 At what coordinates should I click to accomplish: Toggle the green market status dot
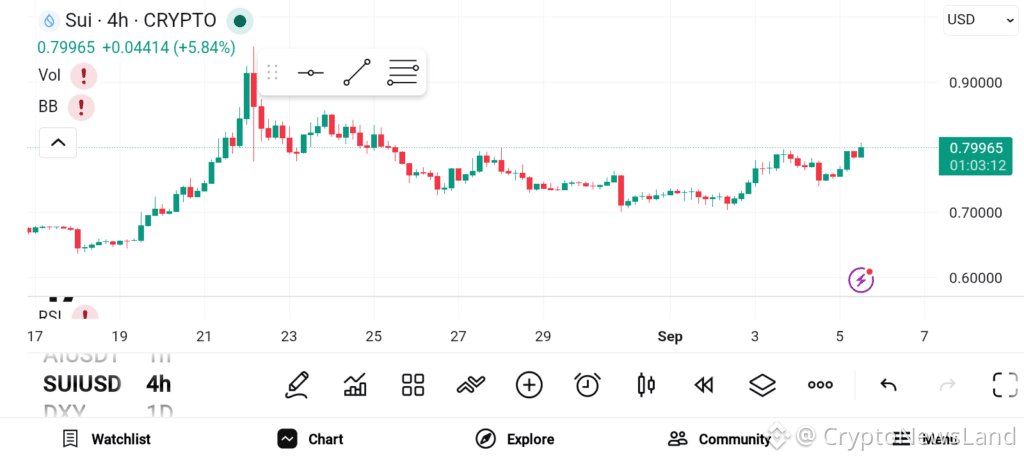click(240, 21)
